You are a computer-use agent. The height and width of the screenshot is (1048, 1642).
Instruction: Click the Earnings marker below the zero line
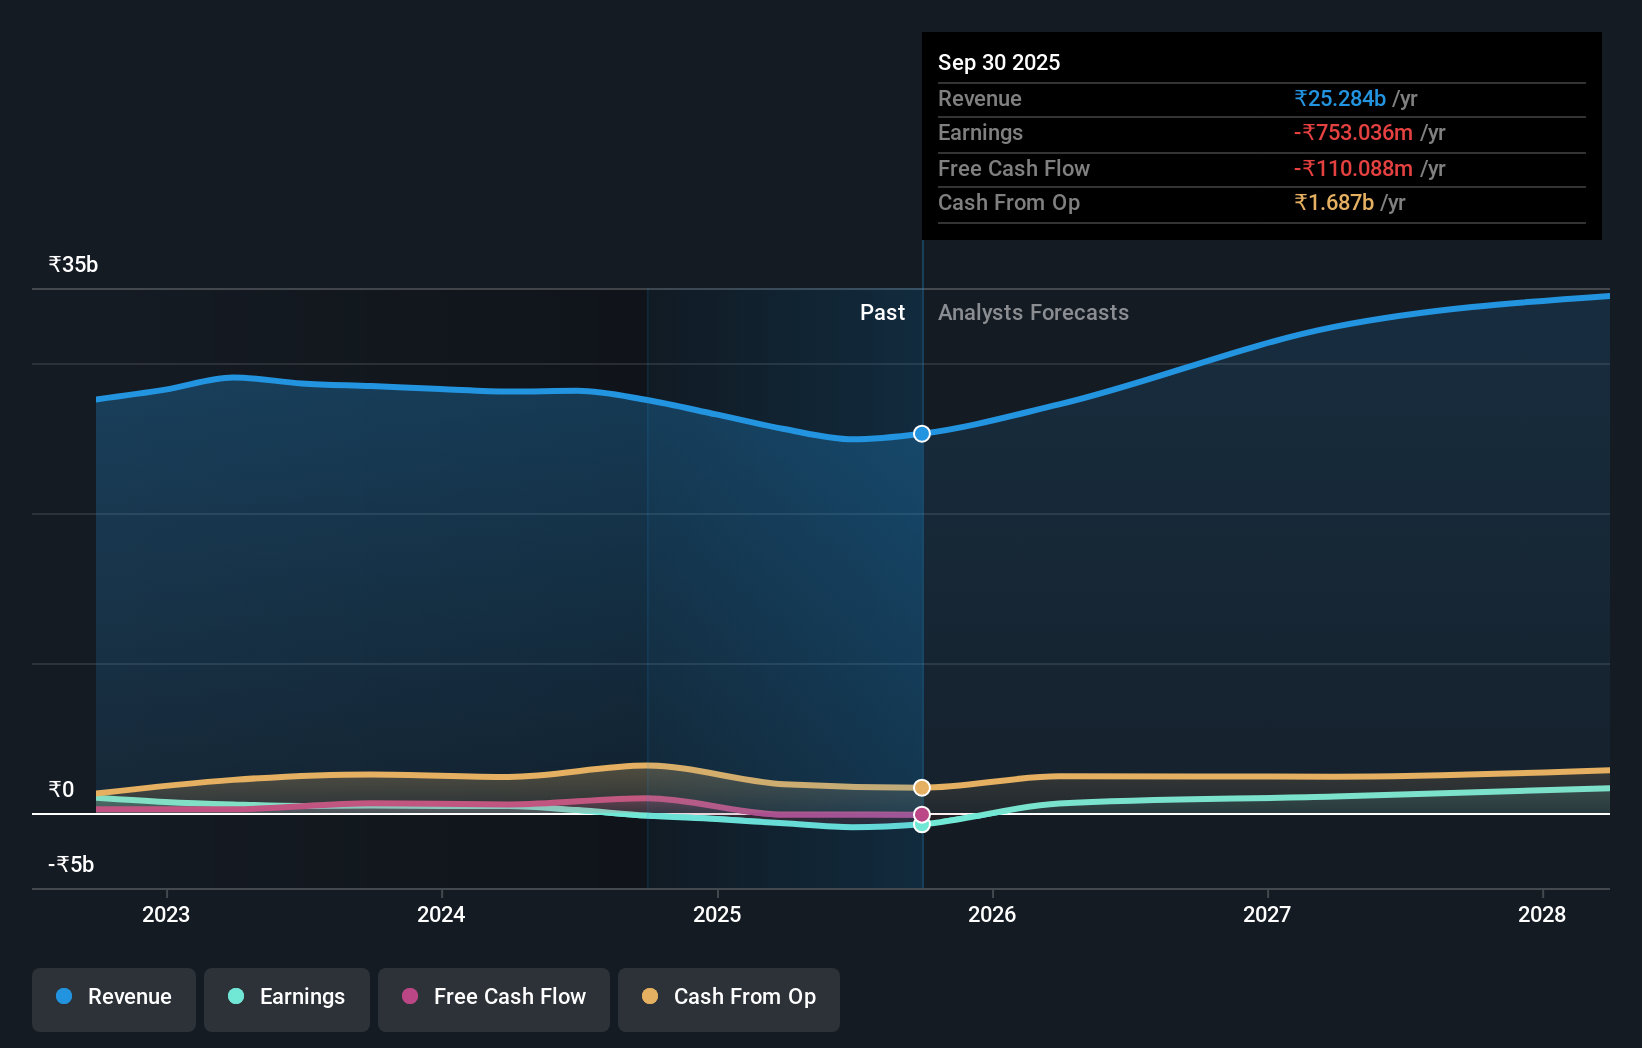[921, 825]
